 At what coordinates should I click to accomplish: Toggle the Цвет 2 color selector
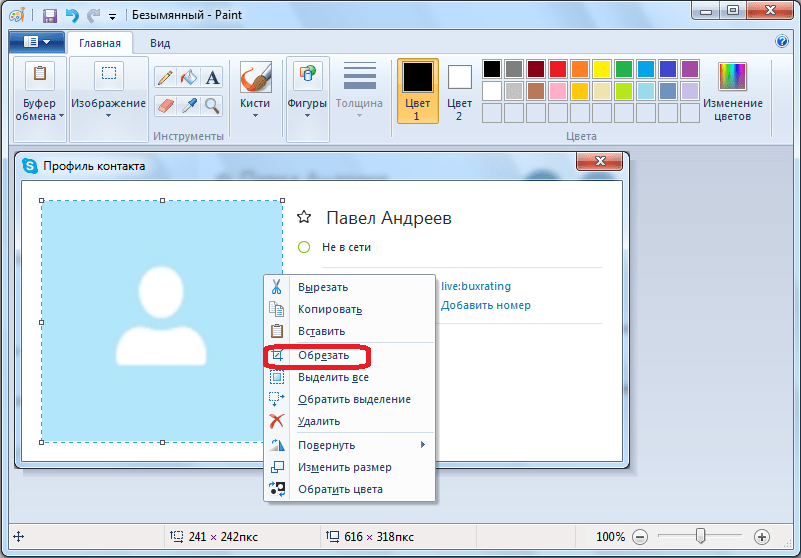[x=459, y=90]
